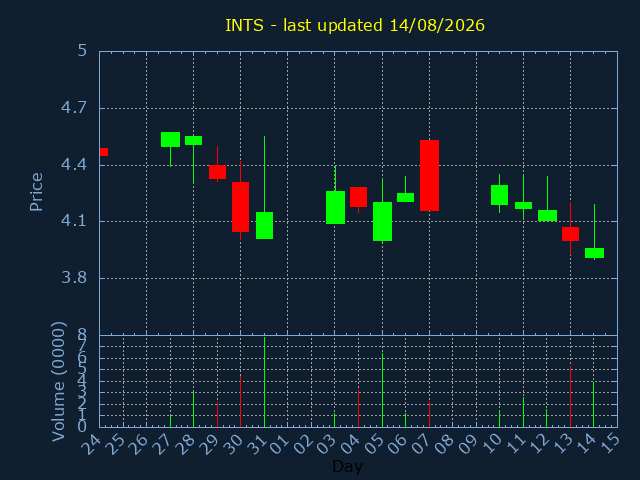This screenshot has height=480, width=640.
Task: Click the chart title INTS last updated
Action: coord(355,25)
